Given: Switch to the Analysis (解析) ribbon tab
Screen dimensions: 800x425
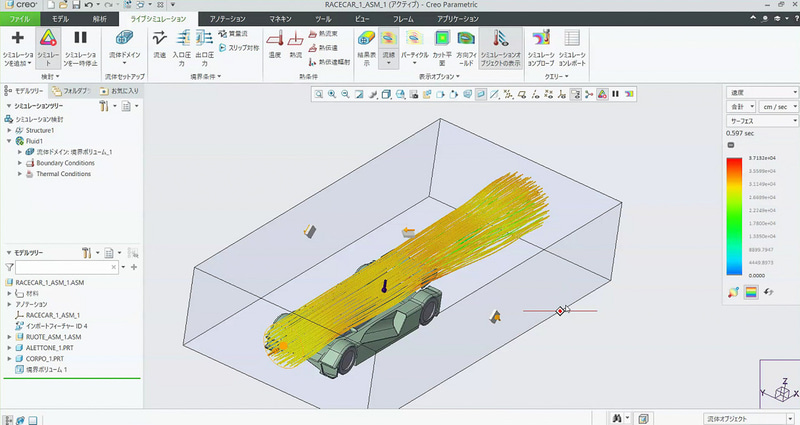Looking at the screenshot, I should 99,19.
